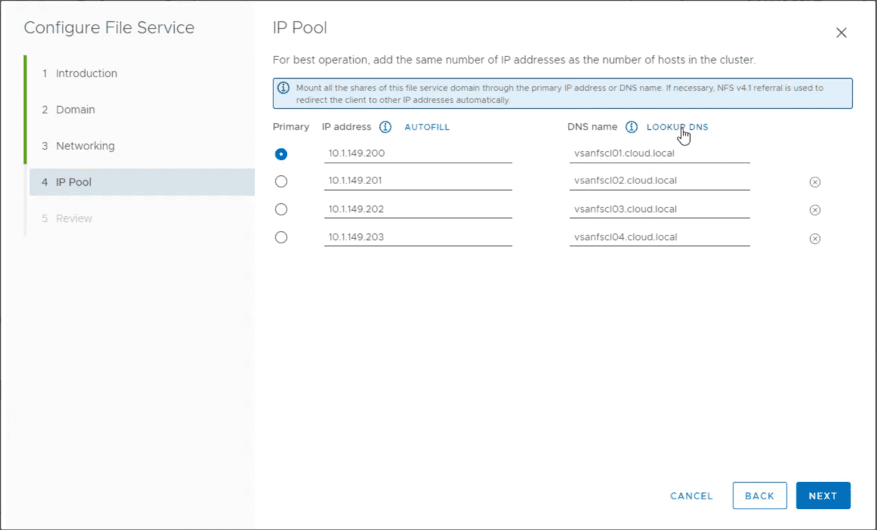The height and width of the screenshot is (530, 877).
Task: Select primary radio for 10.1.149.200
Action: point(281,154)
